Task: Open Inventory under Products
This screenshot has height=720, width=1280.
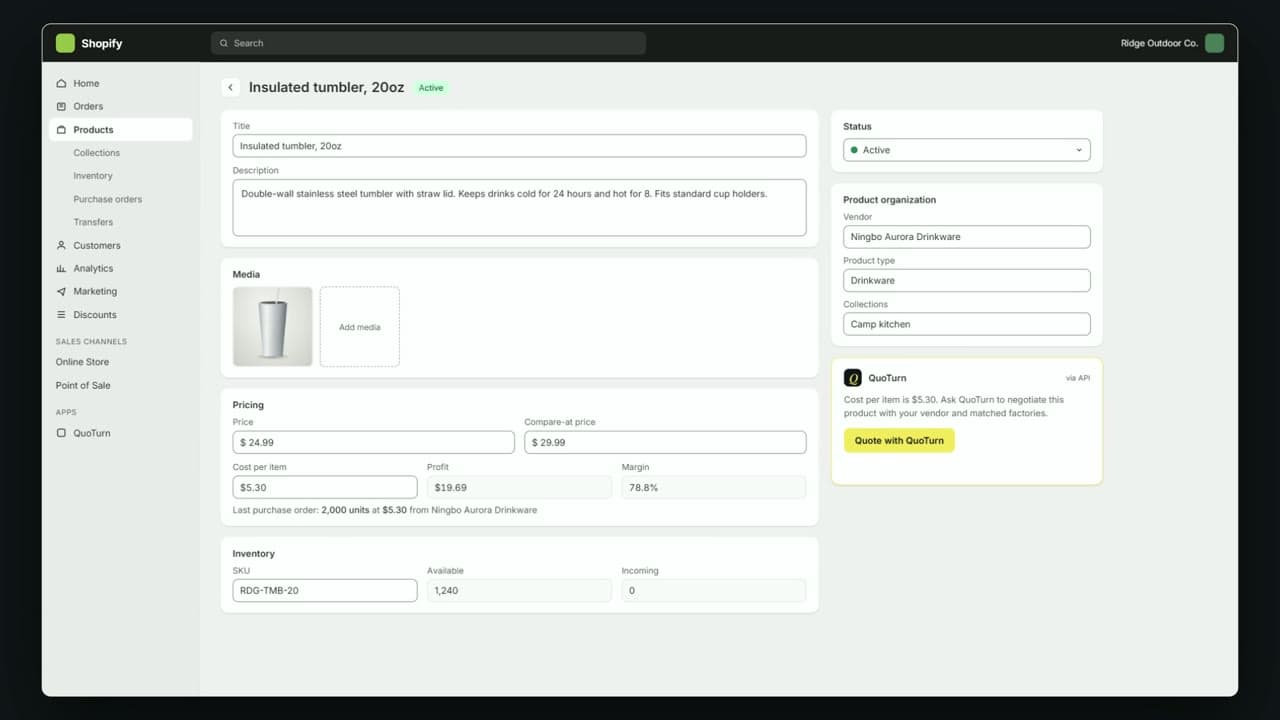Action: tap(93, 176)
